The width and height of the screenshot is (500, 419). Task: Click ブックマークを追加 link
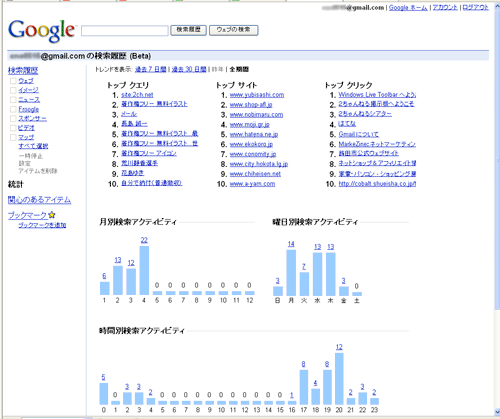point(42,225)
